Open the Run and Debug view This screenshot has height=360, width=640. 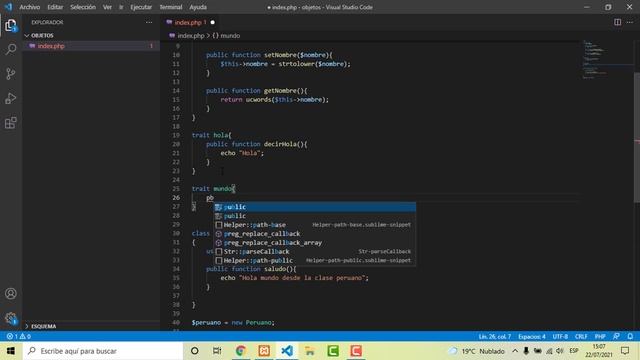coord(11,98)
